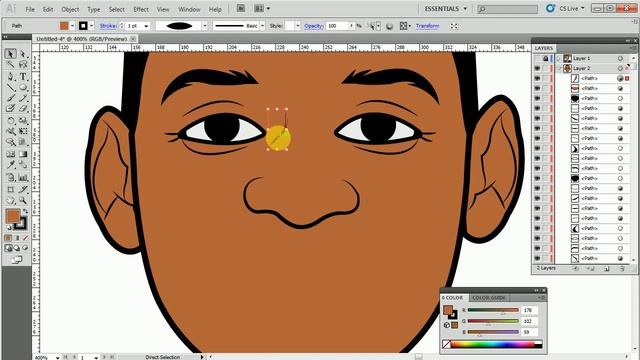The height and width of the screenshot is (360, 640).
Task: Enable Draw Behind mode
Action: tap(17, 248)
